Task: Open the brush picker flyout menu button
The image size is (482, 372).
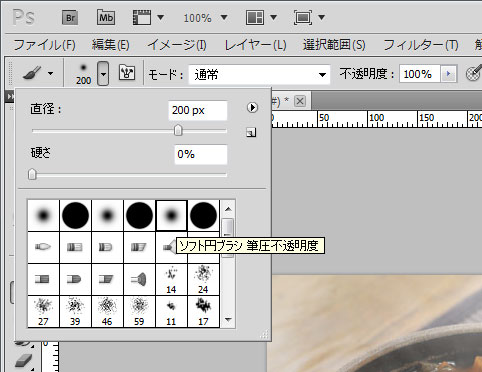Action: pos(252,107)
